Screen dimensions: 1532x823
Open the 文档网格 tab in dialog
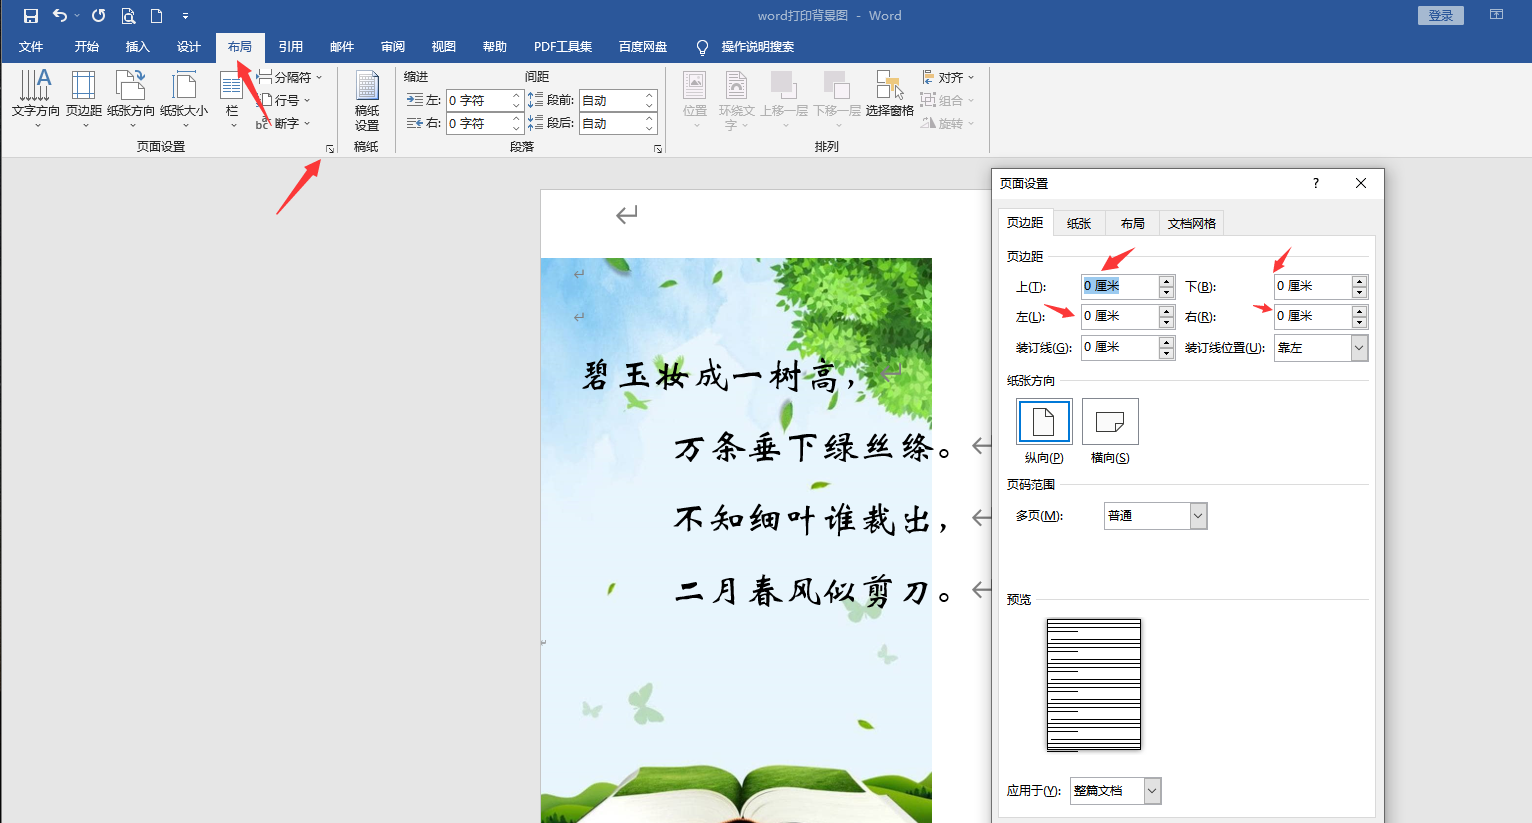[1191, 223]
